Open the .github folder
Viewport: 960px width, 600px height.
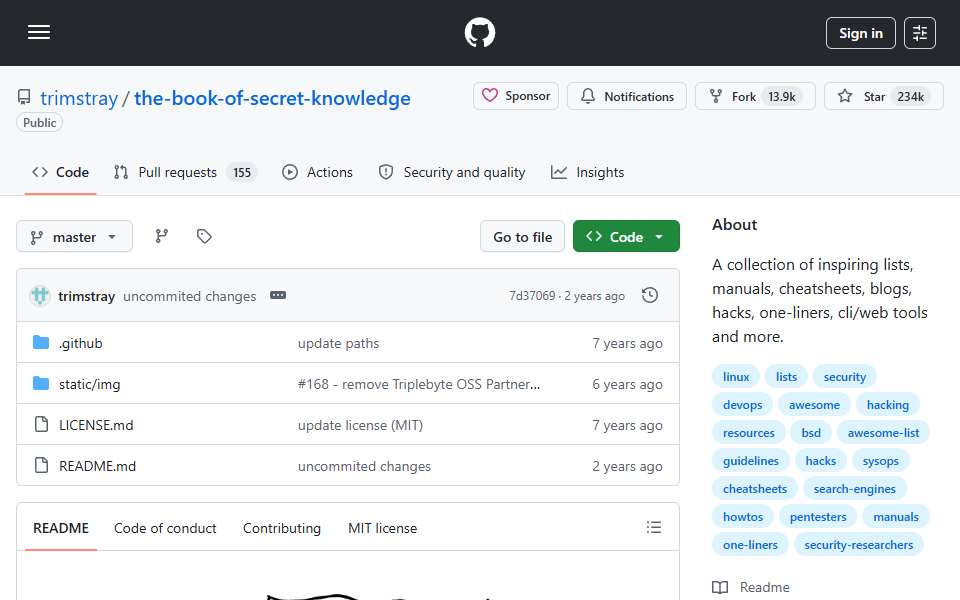pyautogui.click(x=81, y=343)
